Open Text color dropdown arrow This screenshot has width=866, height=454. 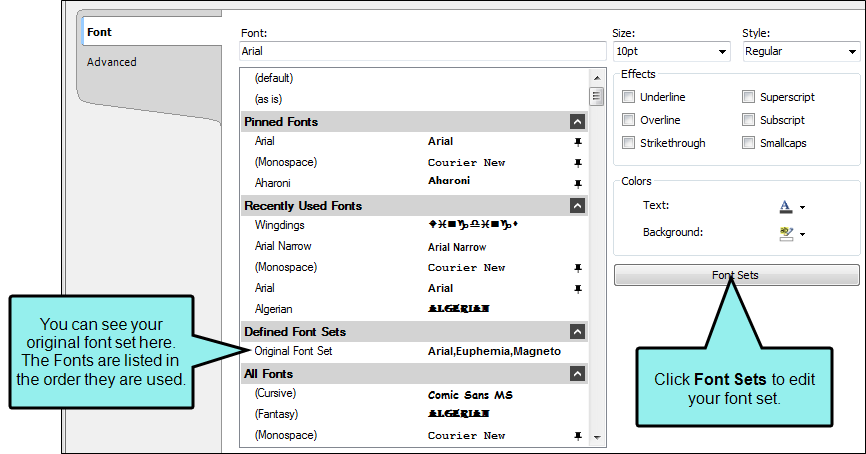click(x=802, y=208)
